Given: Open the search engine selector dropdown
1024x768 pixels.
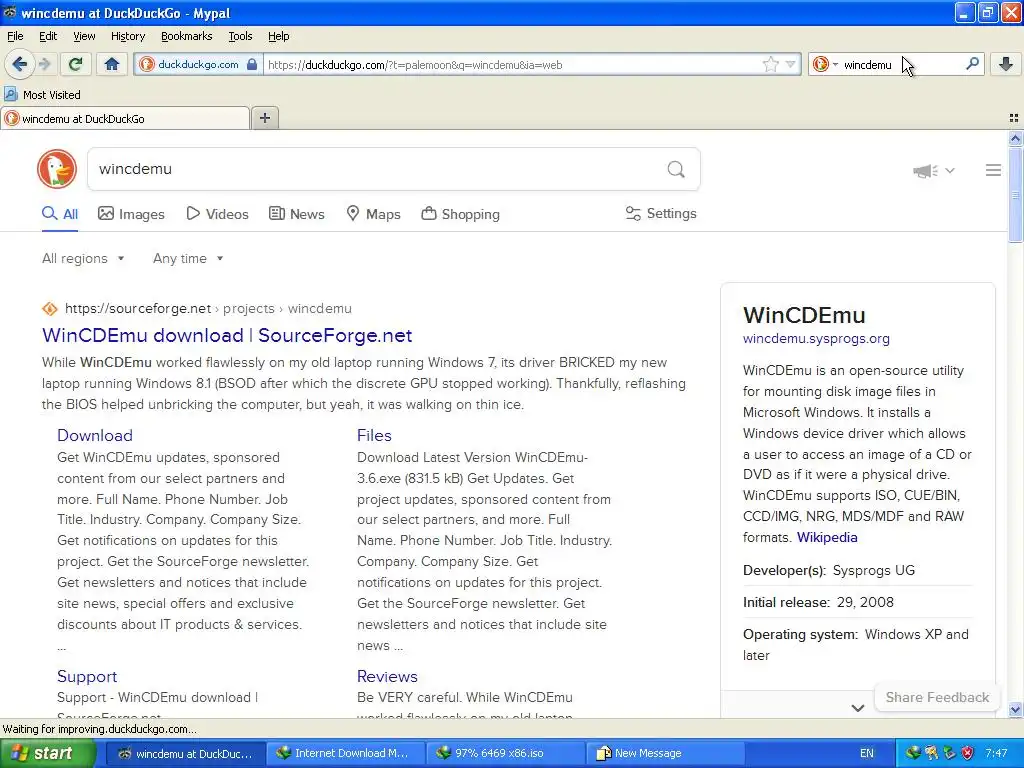Looking at the screenshot, I should pyautogui.click(x=825, y=64).
